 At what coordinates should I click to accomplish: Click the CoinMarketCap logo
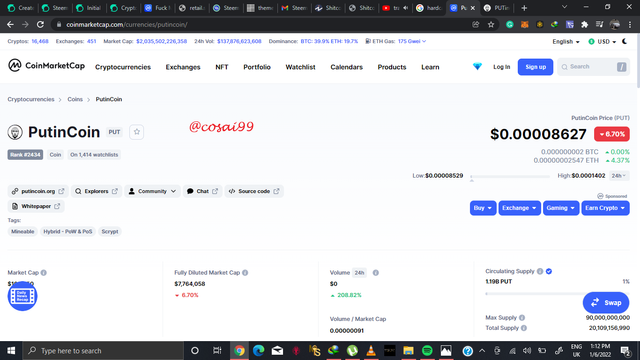tap(46, 65)
